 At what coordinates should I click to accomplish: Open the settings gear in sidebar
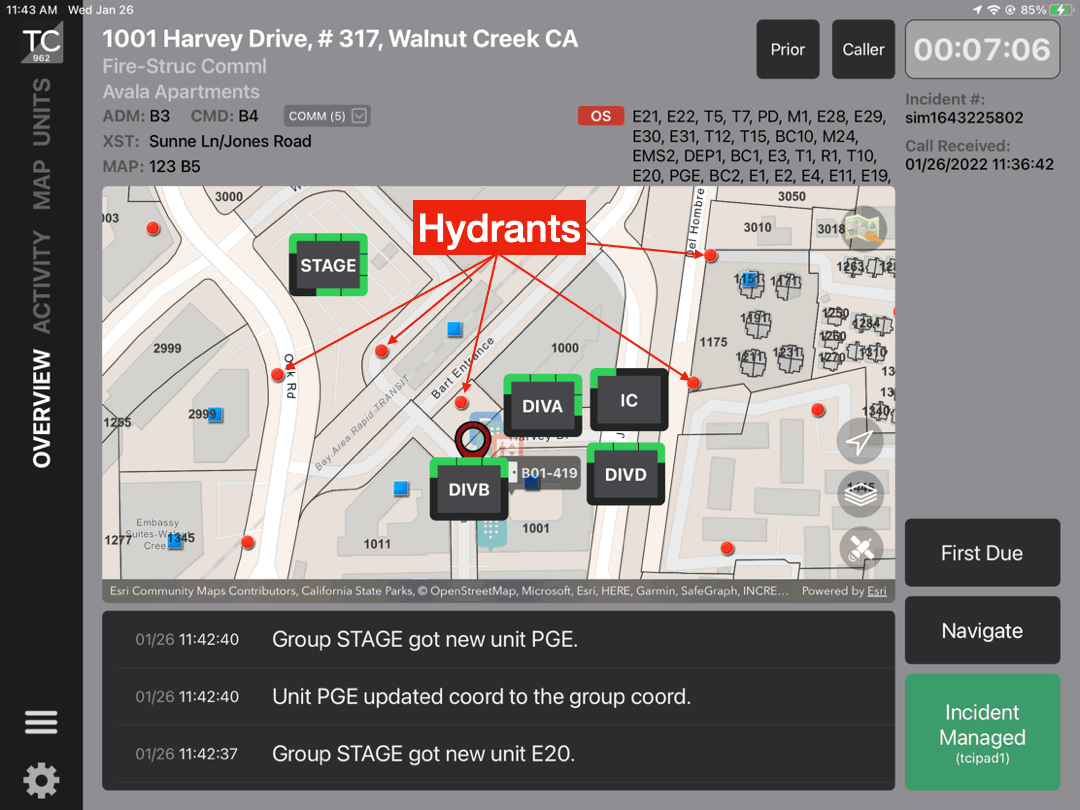[x=41, y=780]
